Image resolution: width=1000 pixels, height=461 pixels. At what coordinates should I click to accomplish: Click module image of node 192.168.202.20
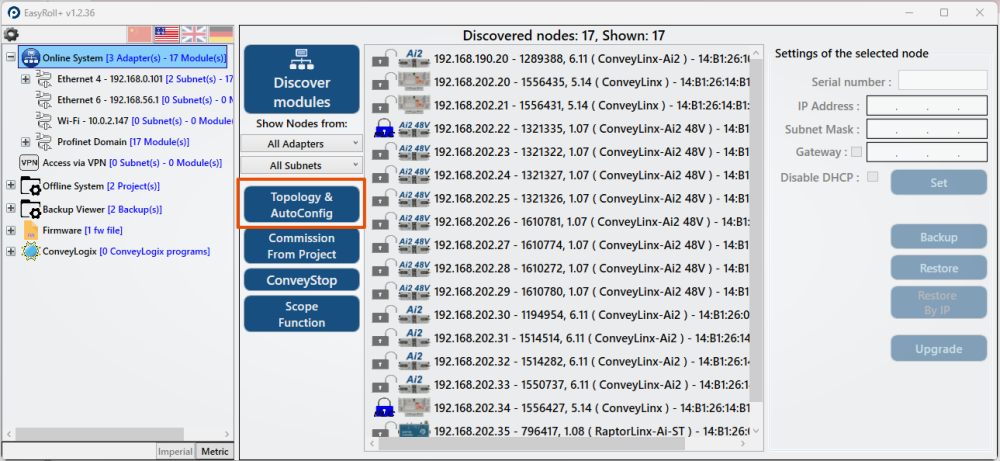pos(414,82)
